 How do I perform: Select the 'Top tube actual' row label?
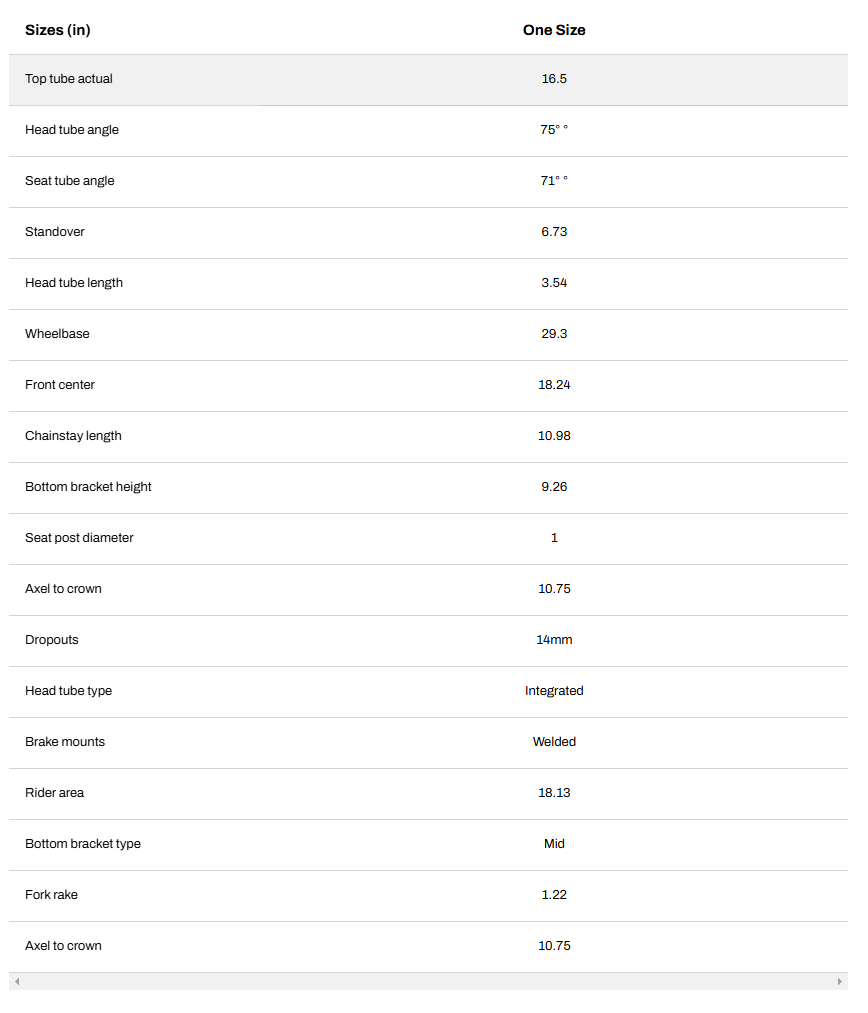[69, 79]
